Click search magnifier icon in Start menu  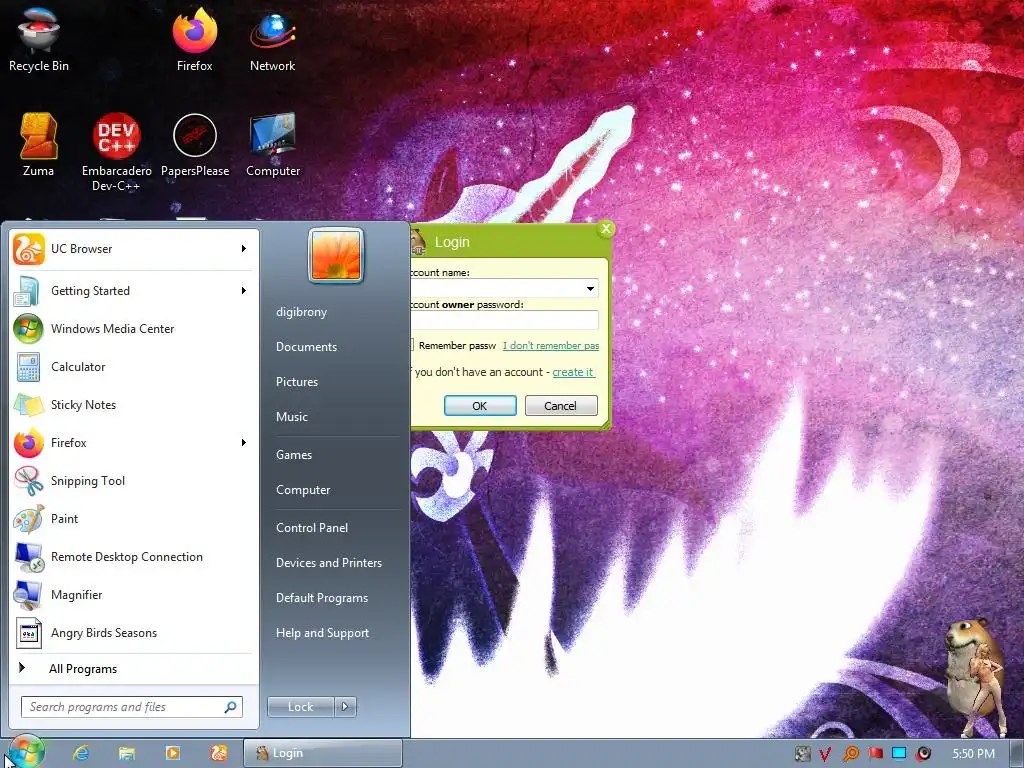231,707
